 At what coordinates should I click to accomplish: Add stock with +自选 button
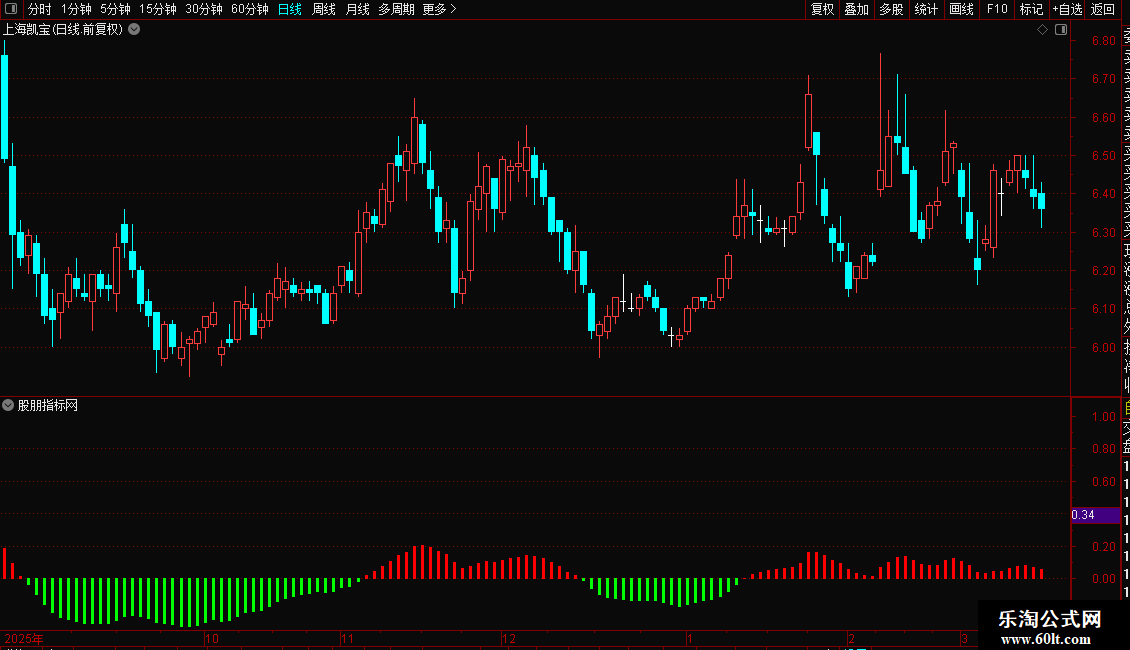1067,9
